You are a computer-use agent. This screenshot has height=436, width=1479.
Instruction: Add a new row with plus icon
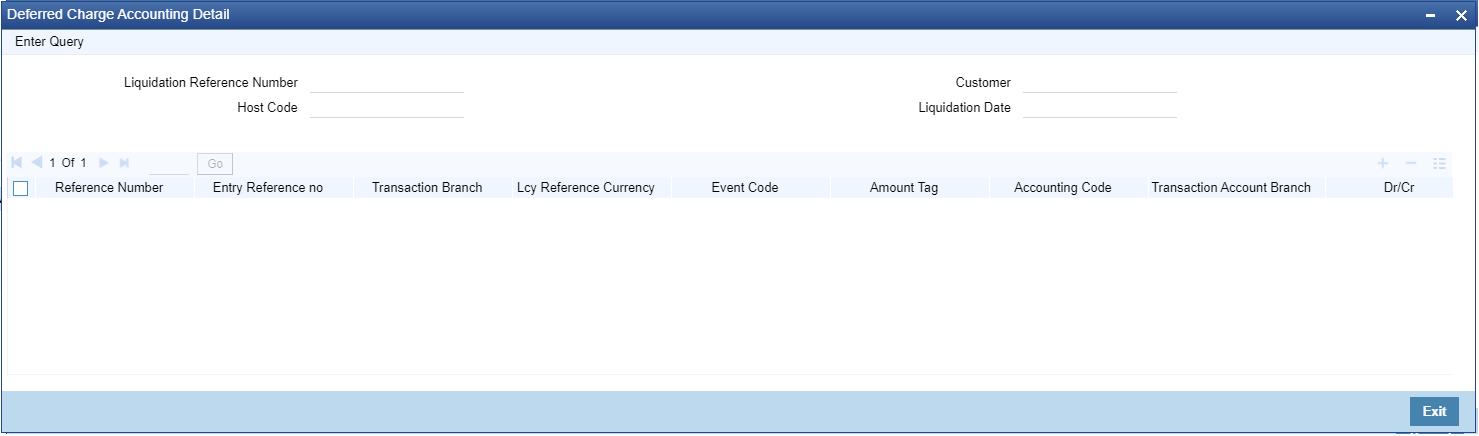tap(1383, 163)
